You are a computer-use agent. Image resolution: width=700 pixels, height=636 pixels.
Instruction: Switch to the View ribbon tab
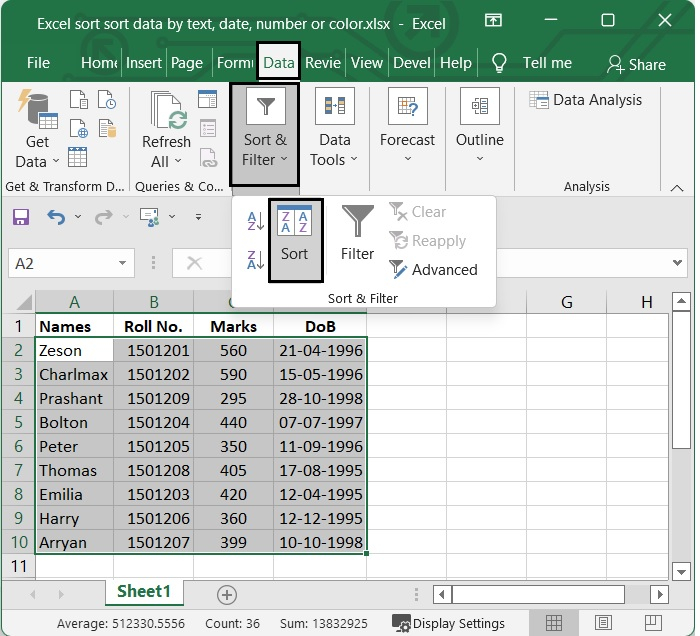click(367, 62)
